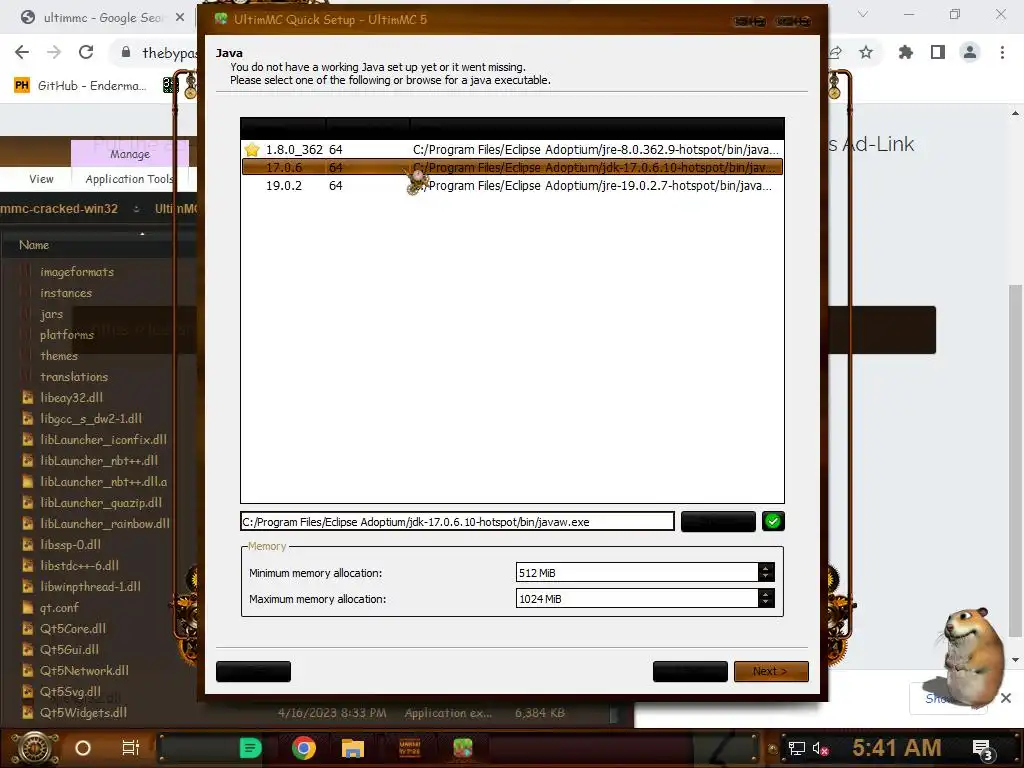
Task: Sort Explorer by Name column header
Action: tap(34, 245)
